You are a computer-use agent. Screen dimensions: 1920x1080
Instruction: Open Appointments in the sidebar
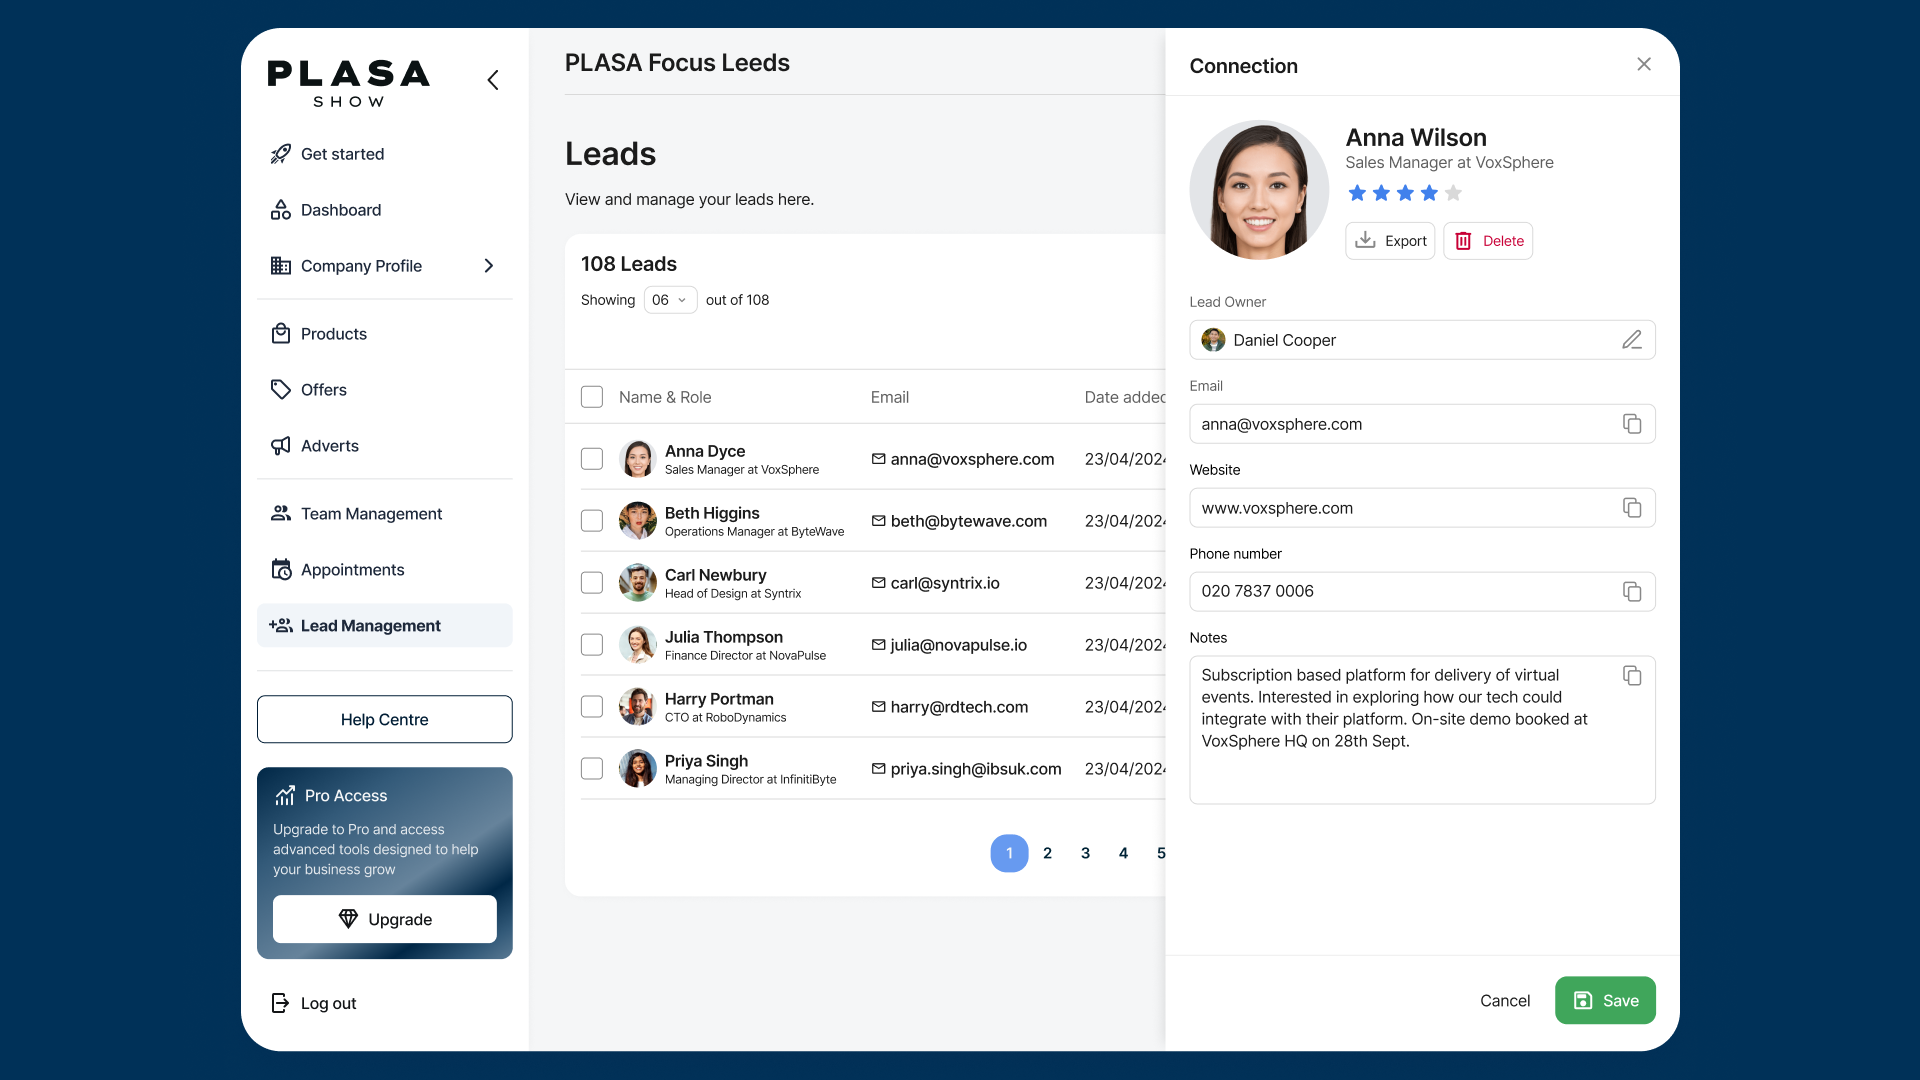point(352,570)
